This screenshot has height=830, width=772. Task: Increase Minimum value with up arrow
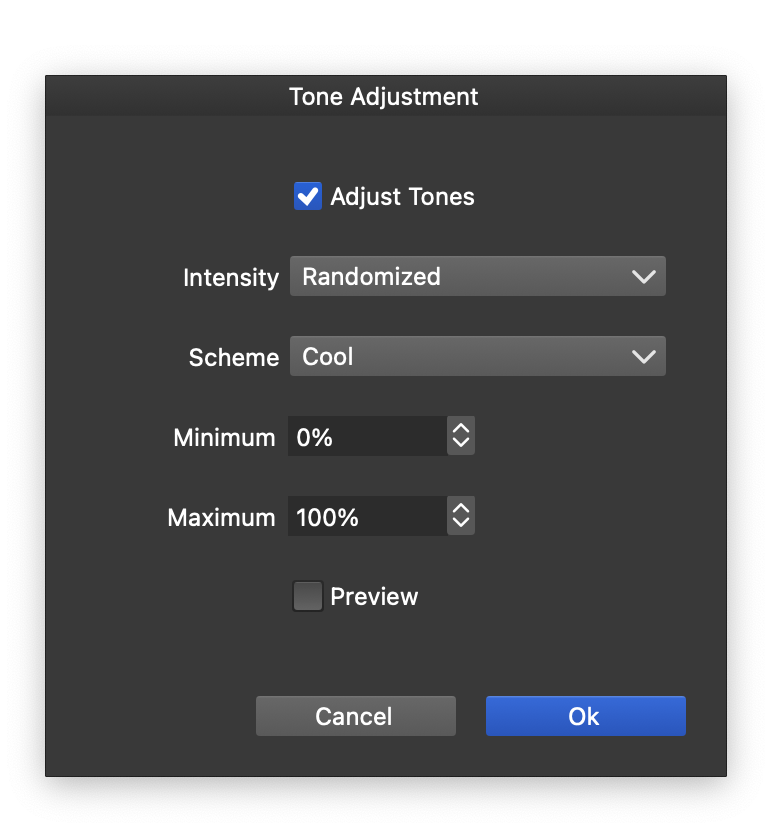pos(460,430)
